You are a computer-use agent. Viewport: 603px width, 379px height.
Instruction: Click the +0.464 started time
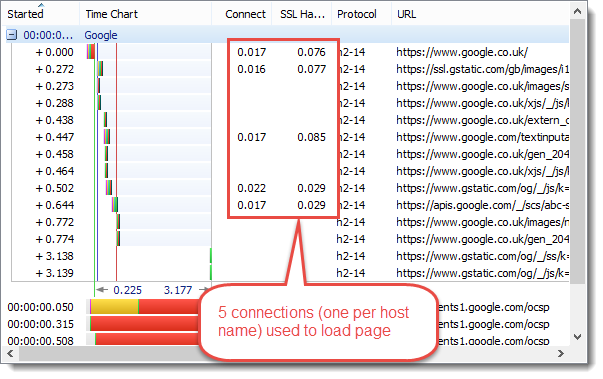click(x=54, y=171)
